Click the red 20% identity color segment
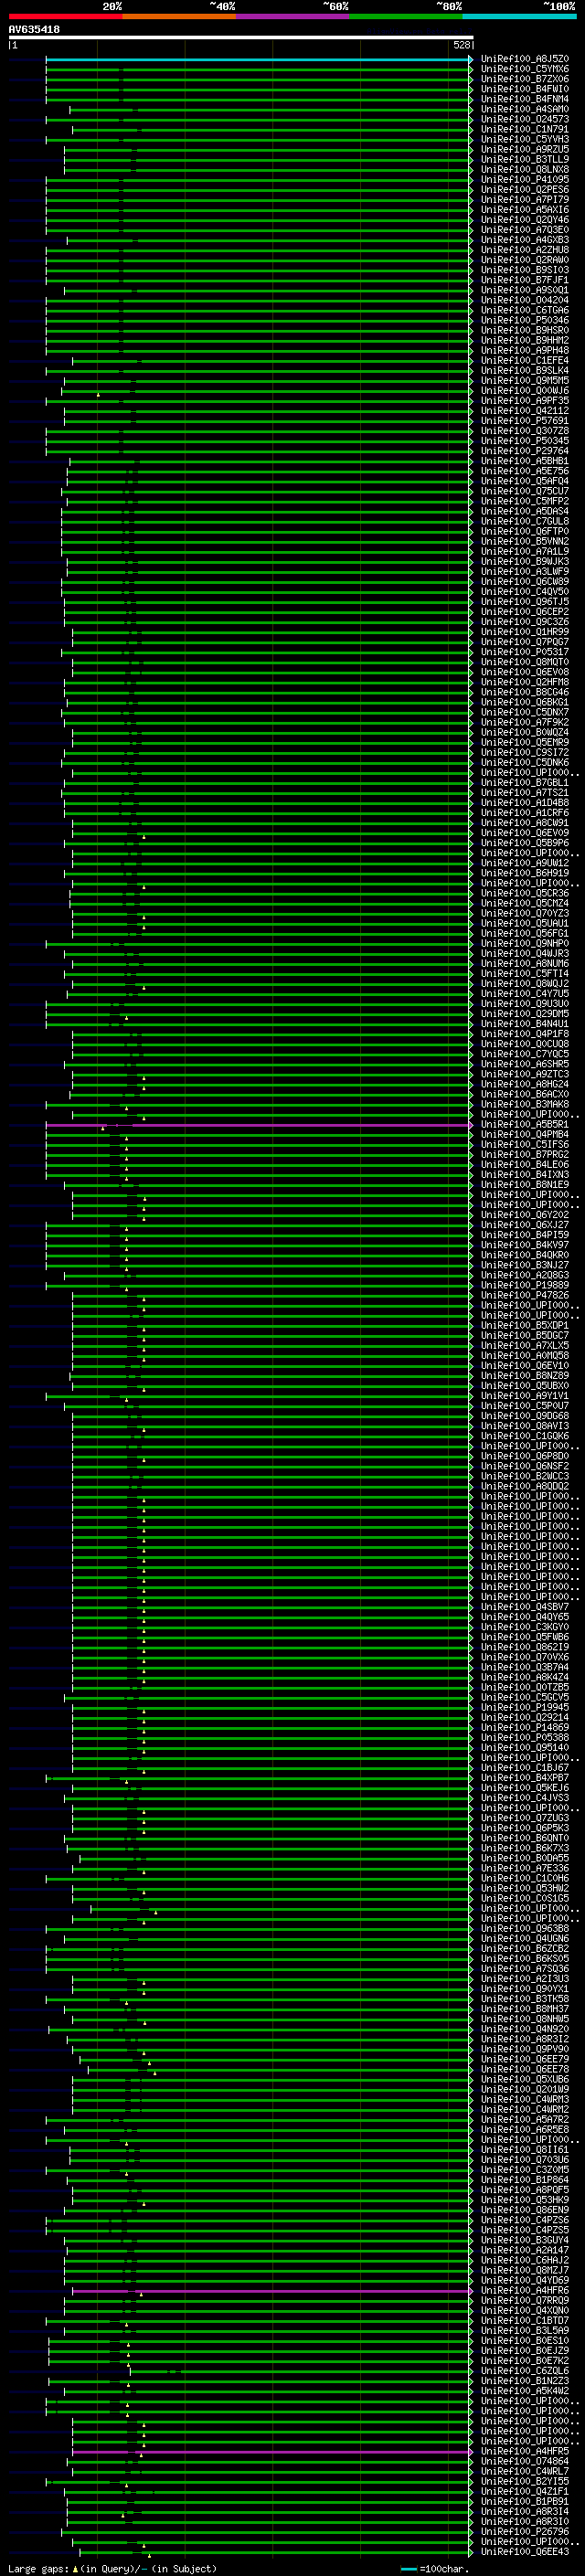 [66, 16]
